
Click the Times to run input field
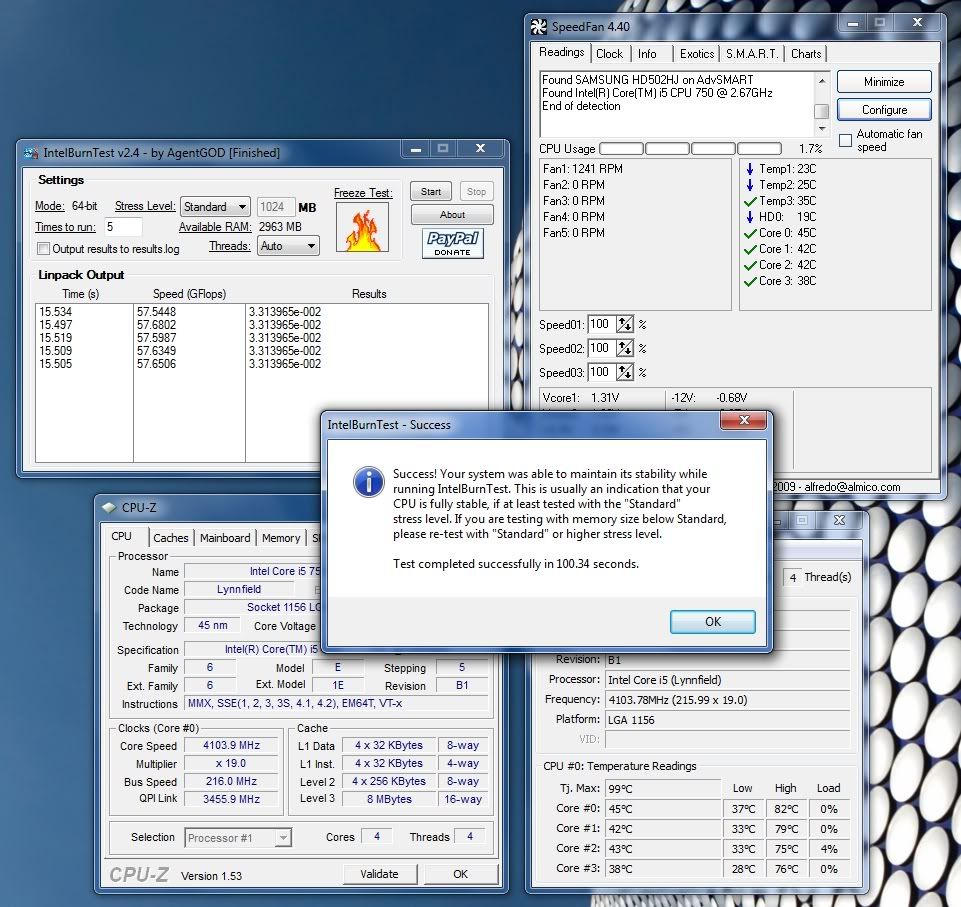(x=123, y=227)
